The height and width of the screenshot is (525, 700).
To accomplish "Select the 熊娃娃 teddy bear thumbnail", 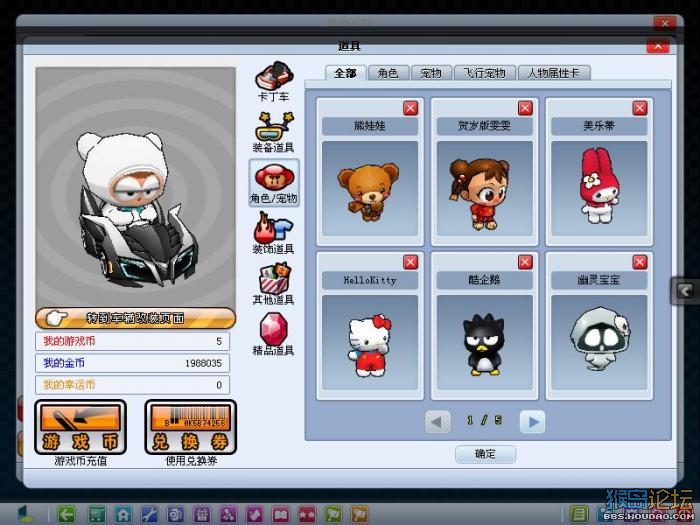I will pos(370,188).
